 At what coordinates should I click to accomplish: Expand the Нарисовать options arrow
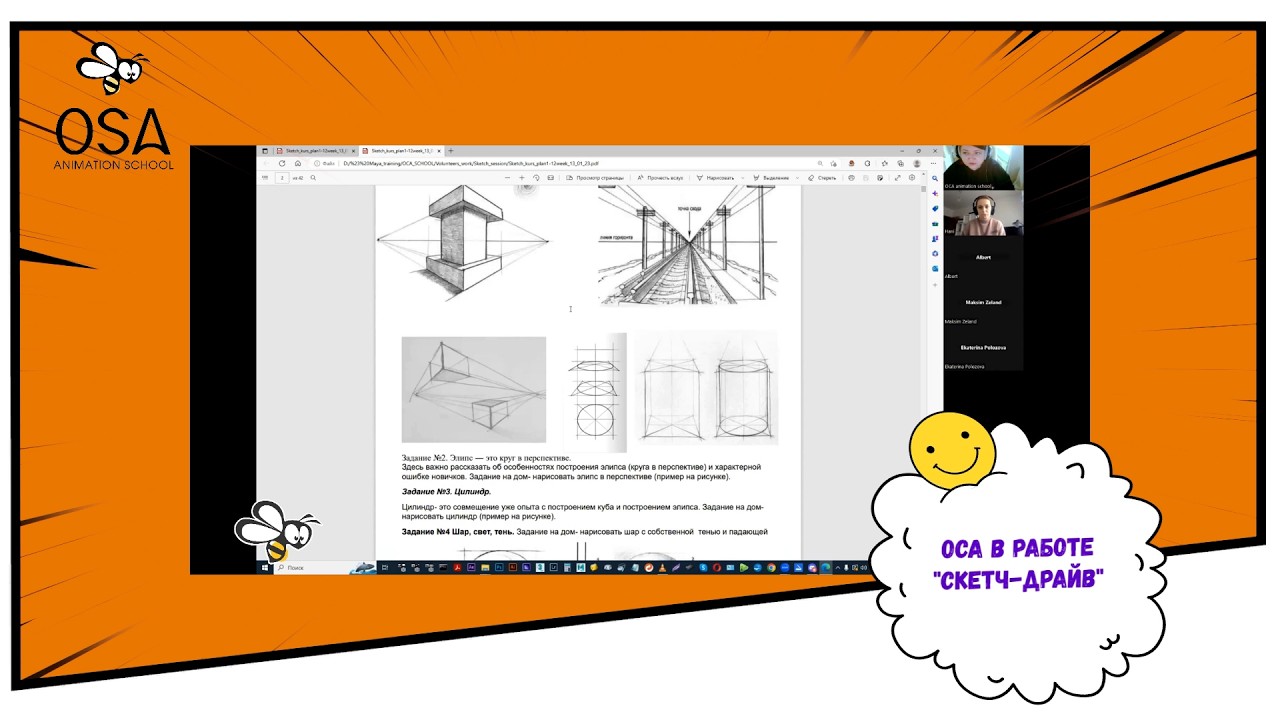pos(742,178)
